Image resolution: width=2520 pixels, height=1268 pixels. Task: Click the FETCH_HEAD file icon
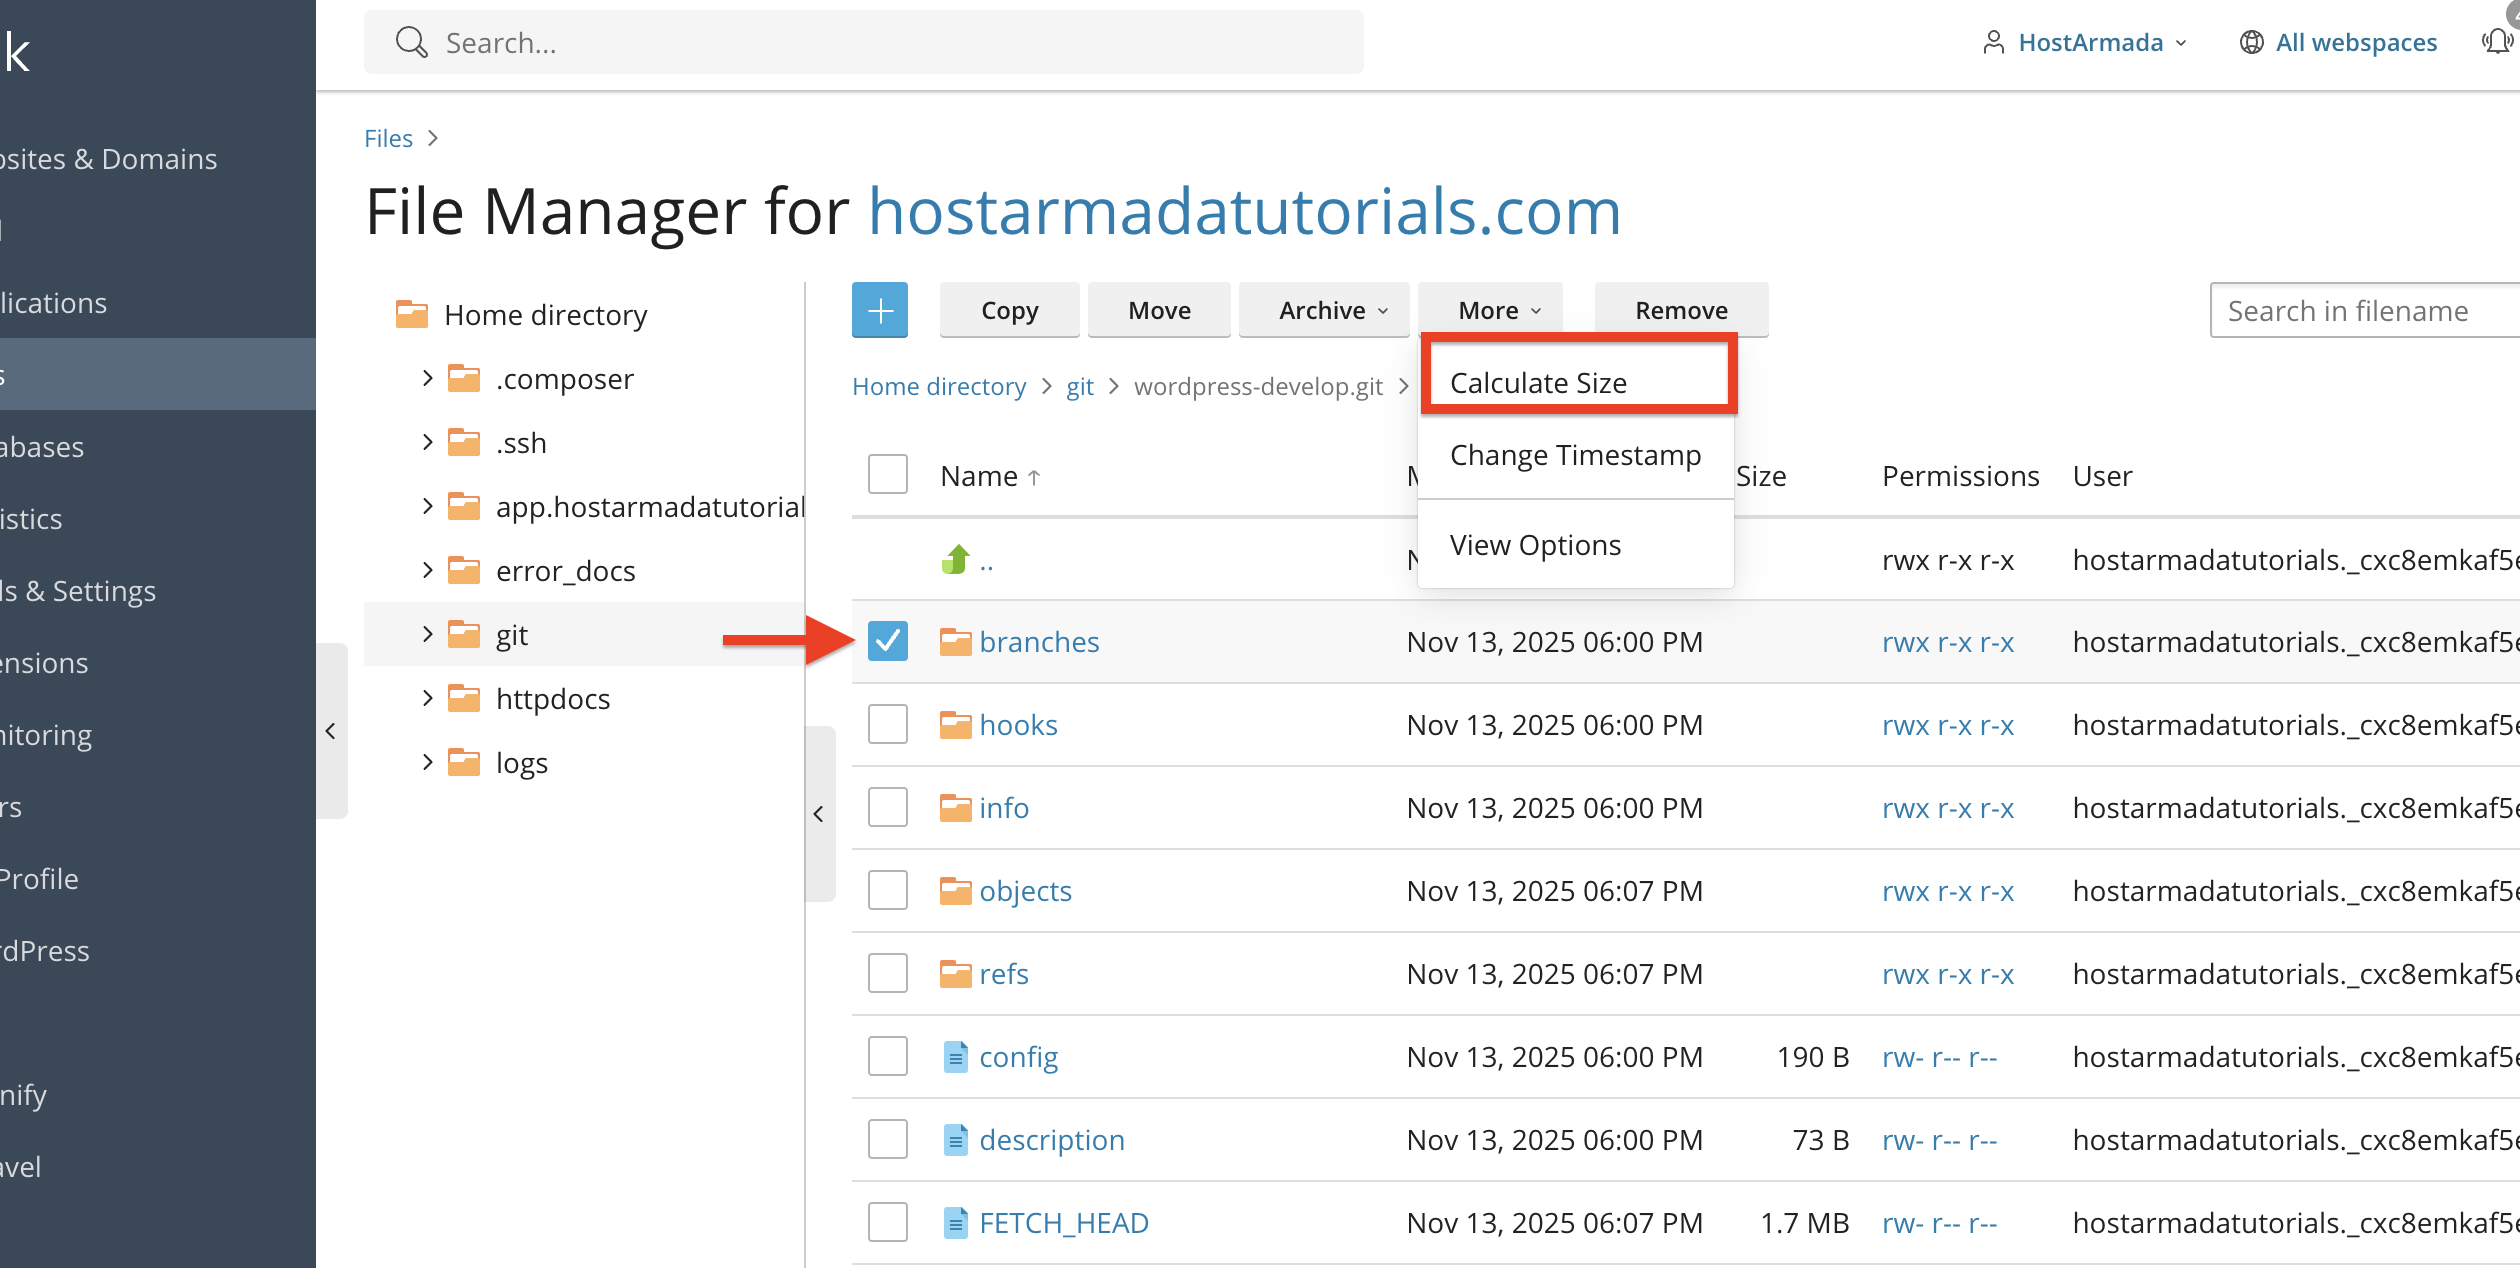(x=956, y=1223)
